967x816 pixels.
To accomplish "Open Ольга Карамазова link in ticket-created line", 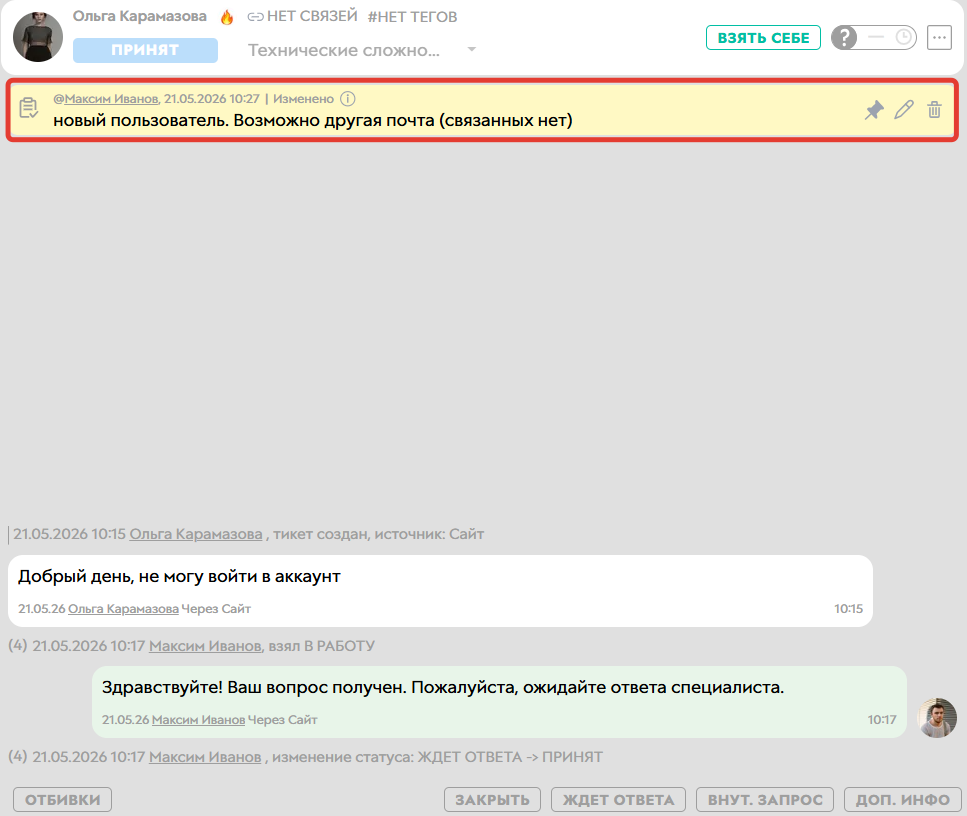I will (195, 534).
